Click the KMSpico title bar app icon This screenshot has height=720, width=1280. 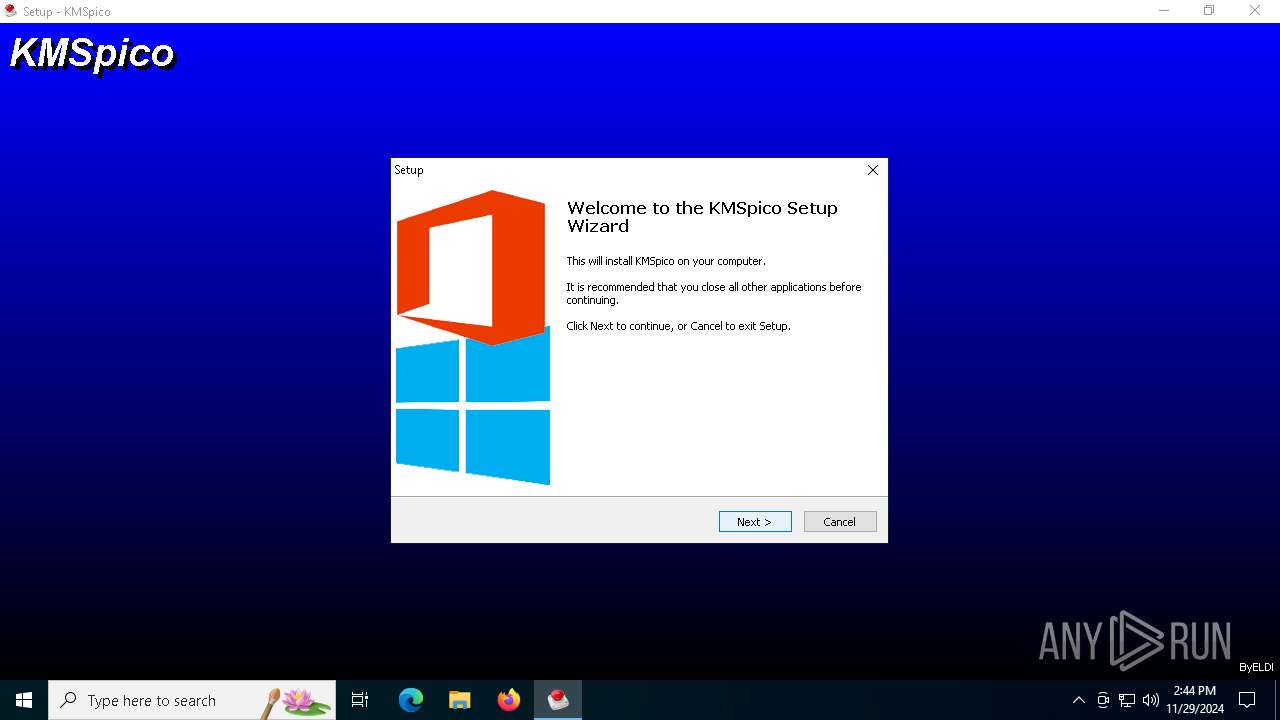(11, 11)
